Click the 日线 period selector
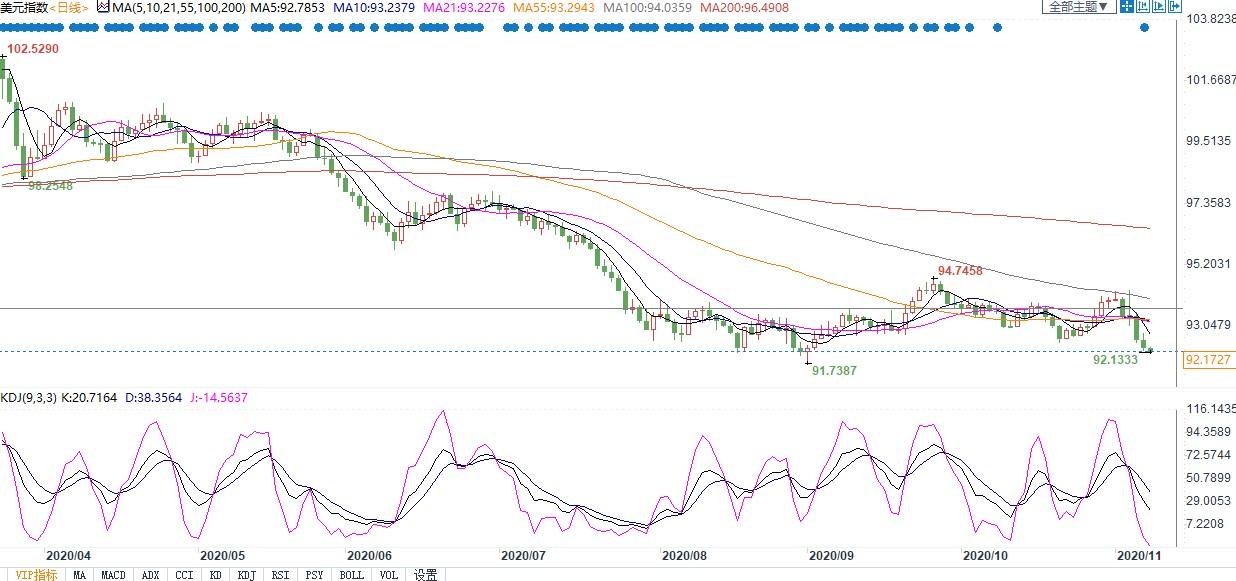The width and height of the screenshot is (1236, 581). 68,7
